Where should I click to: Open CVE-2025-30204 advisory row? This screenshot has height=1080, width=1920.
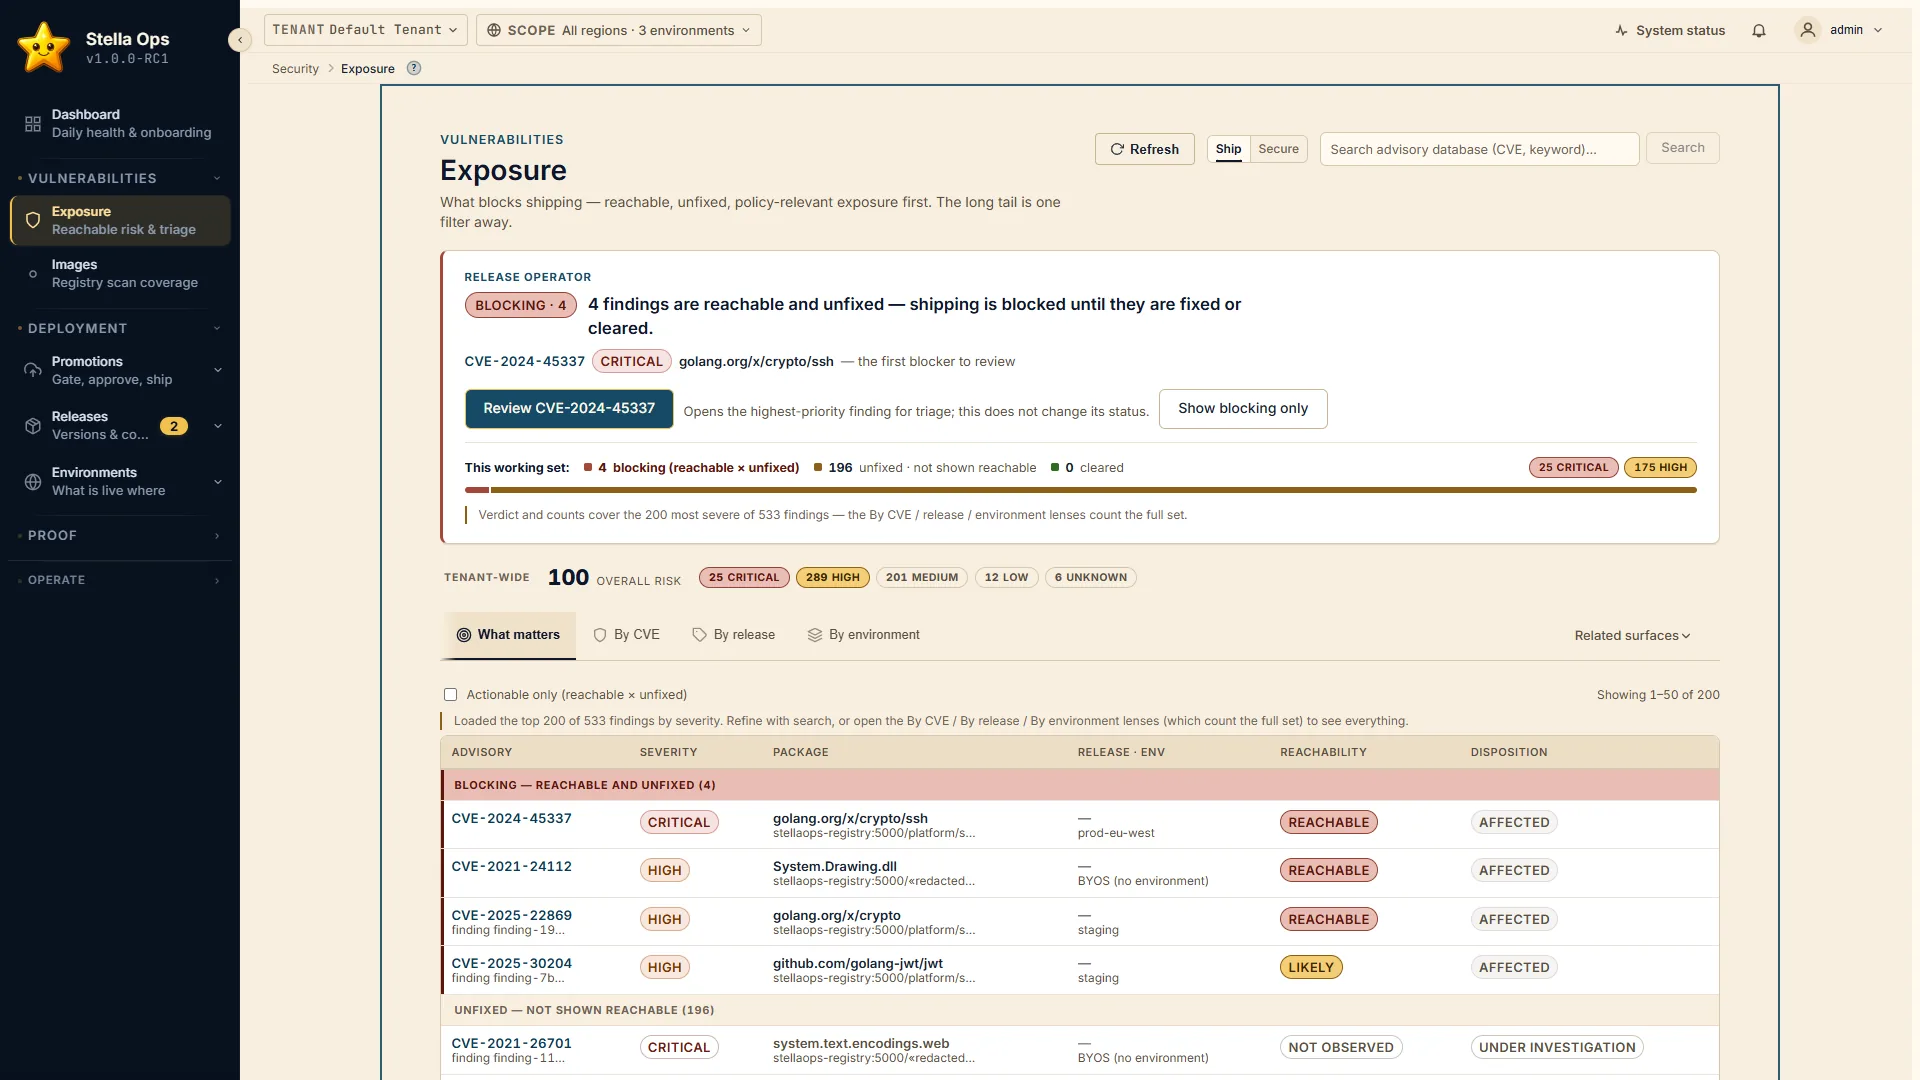512,964
